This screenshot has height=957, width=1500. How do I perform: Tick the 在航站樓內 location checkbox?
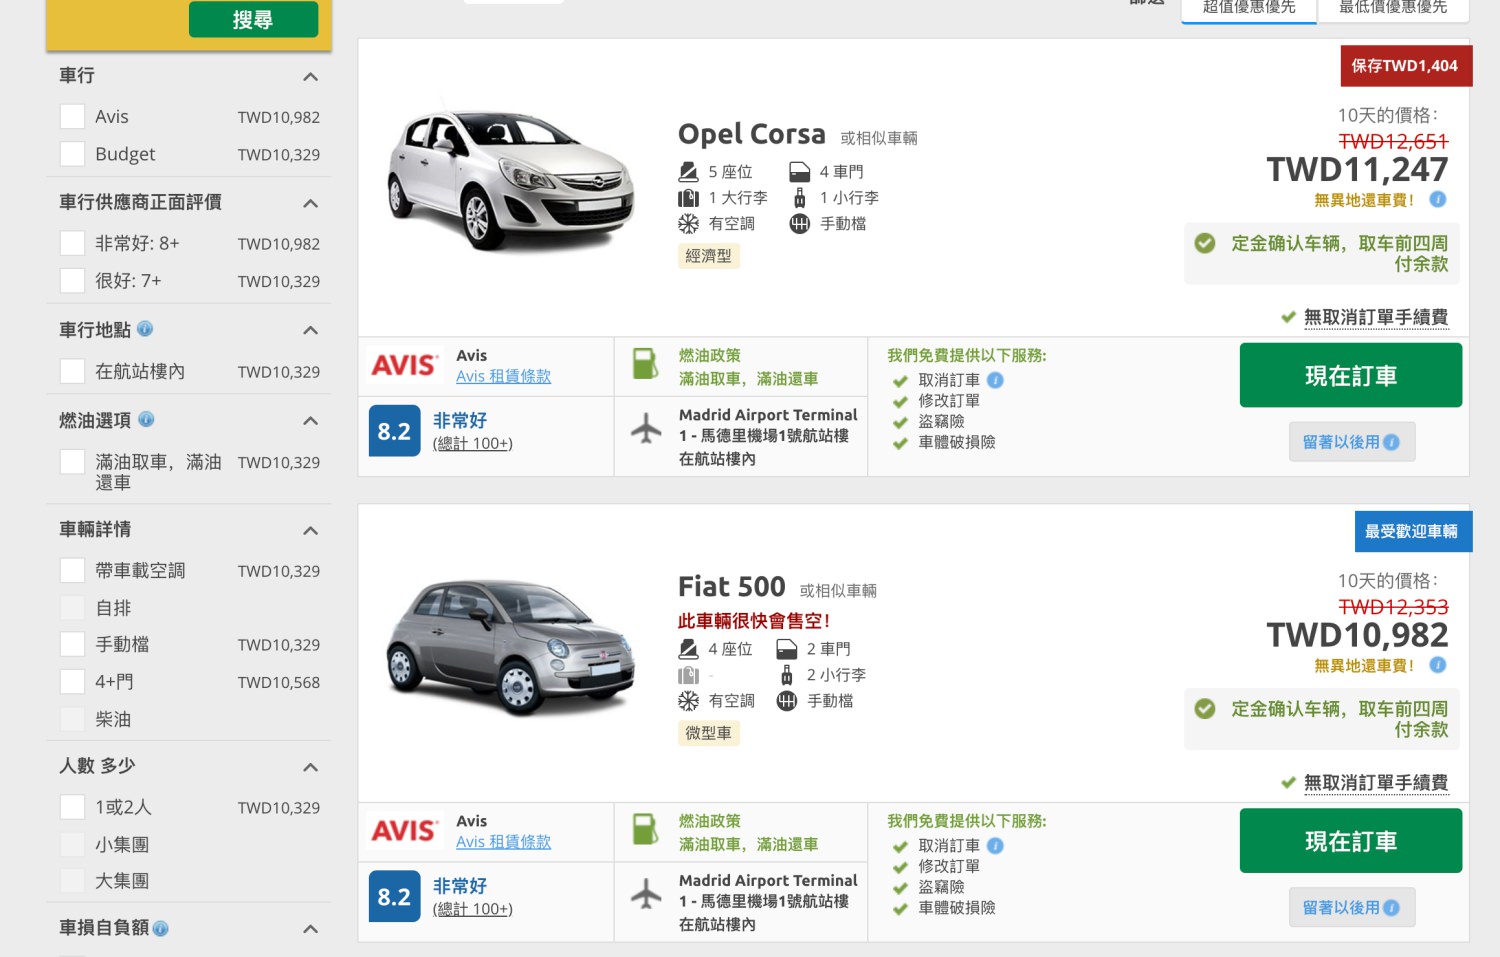[72, 371]
